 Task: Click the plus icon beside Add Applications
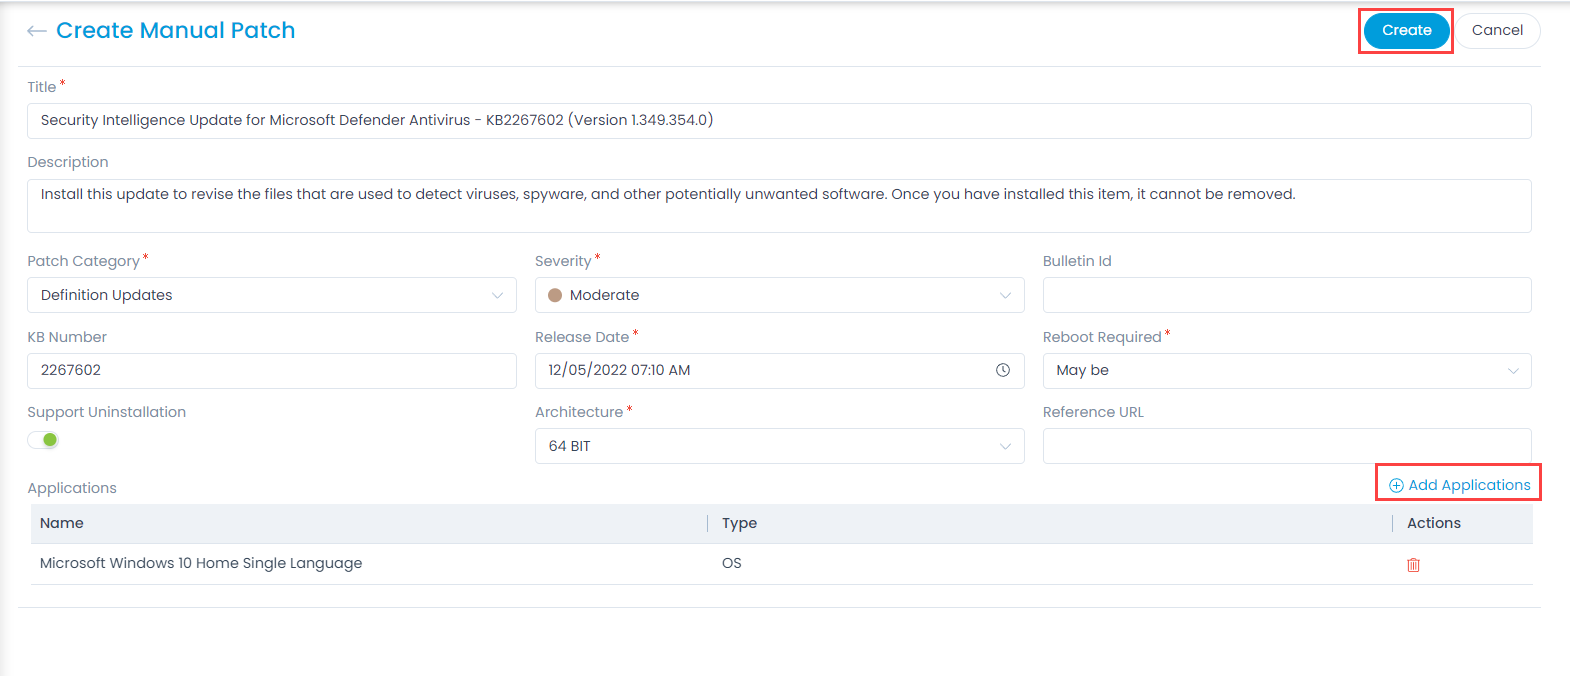coord(1396,485)
